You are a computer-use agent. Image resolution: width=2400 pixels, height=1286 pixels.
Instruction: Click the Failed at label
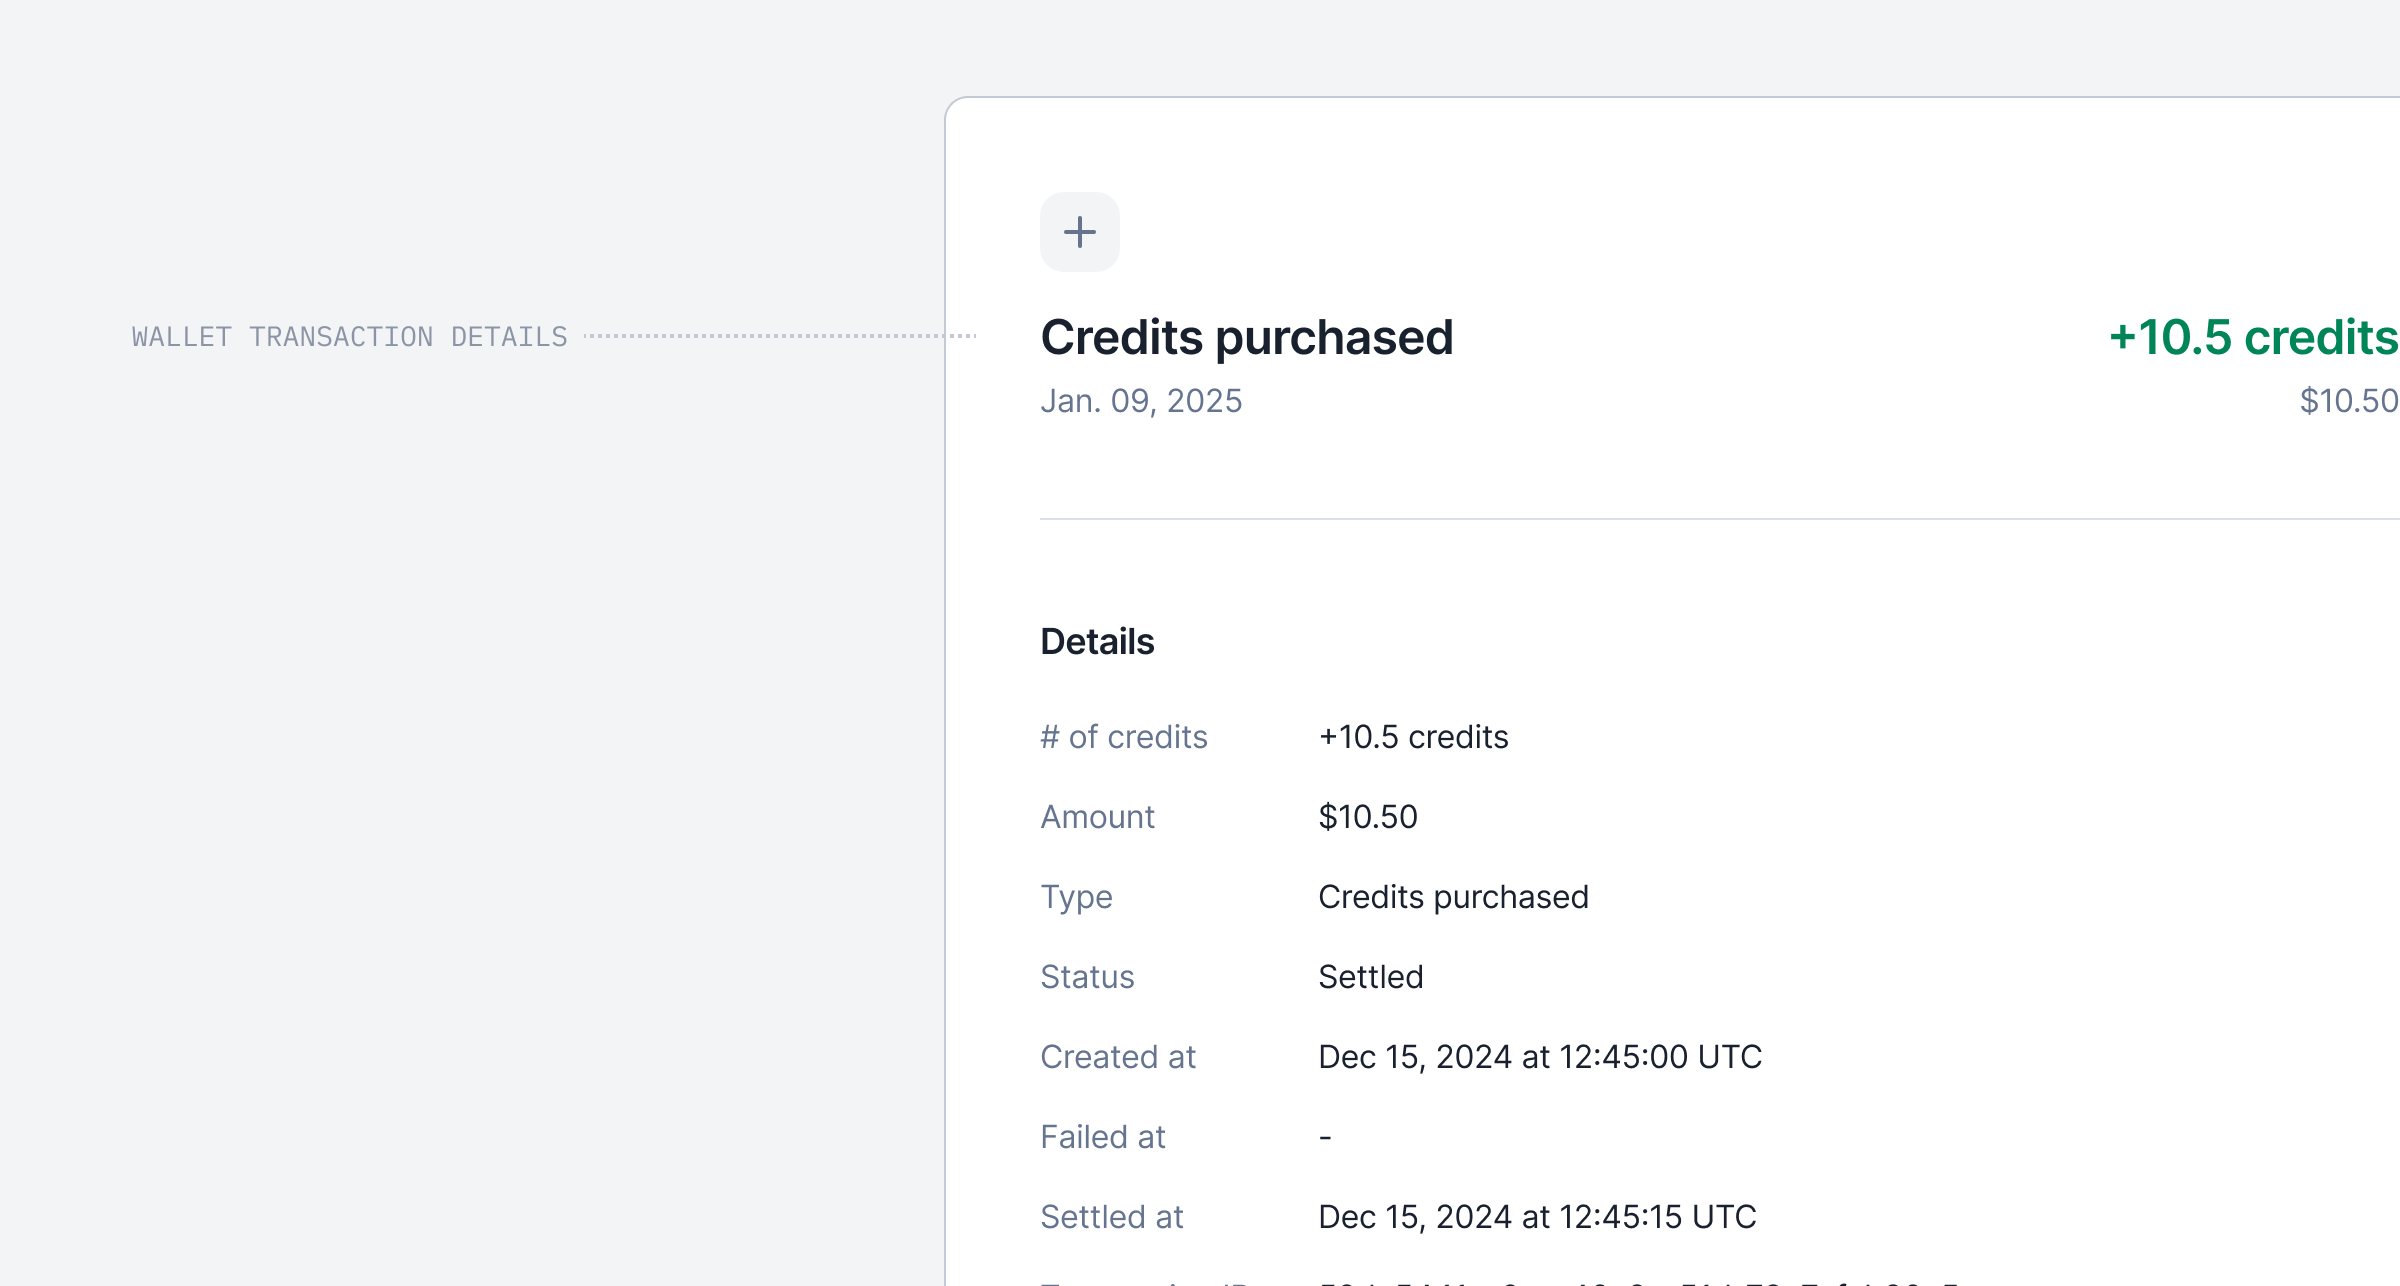(1102, 1137)
